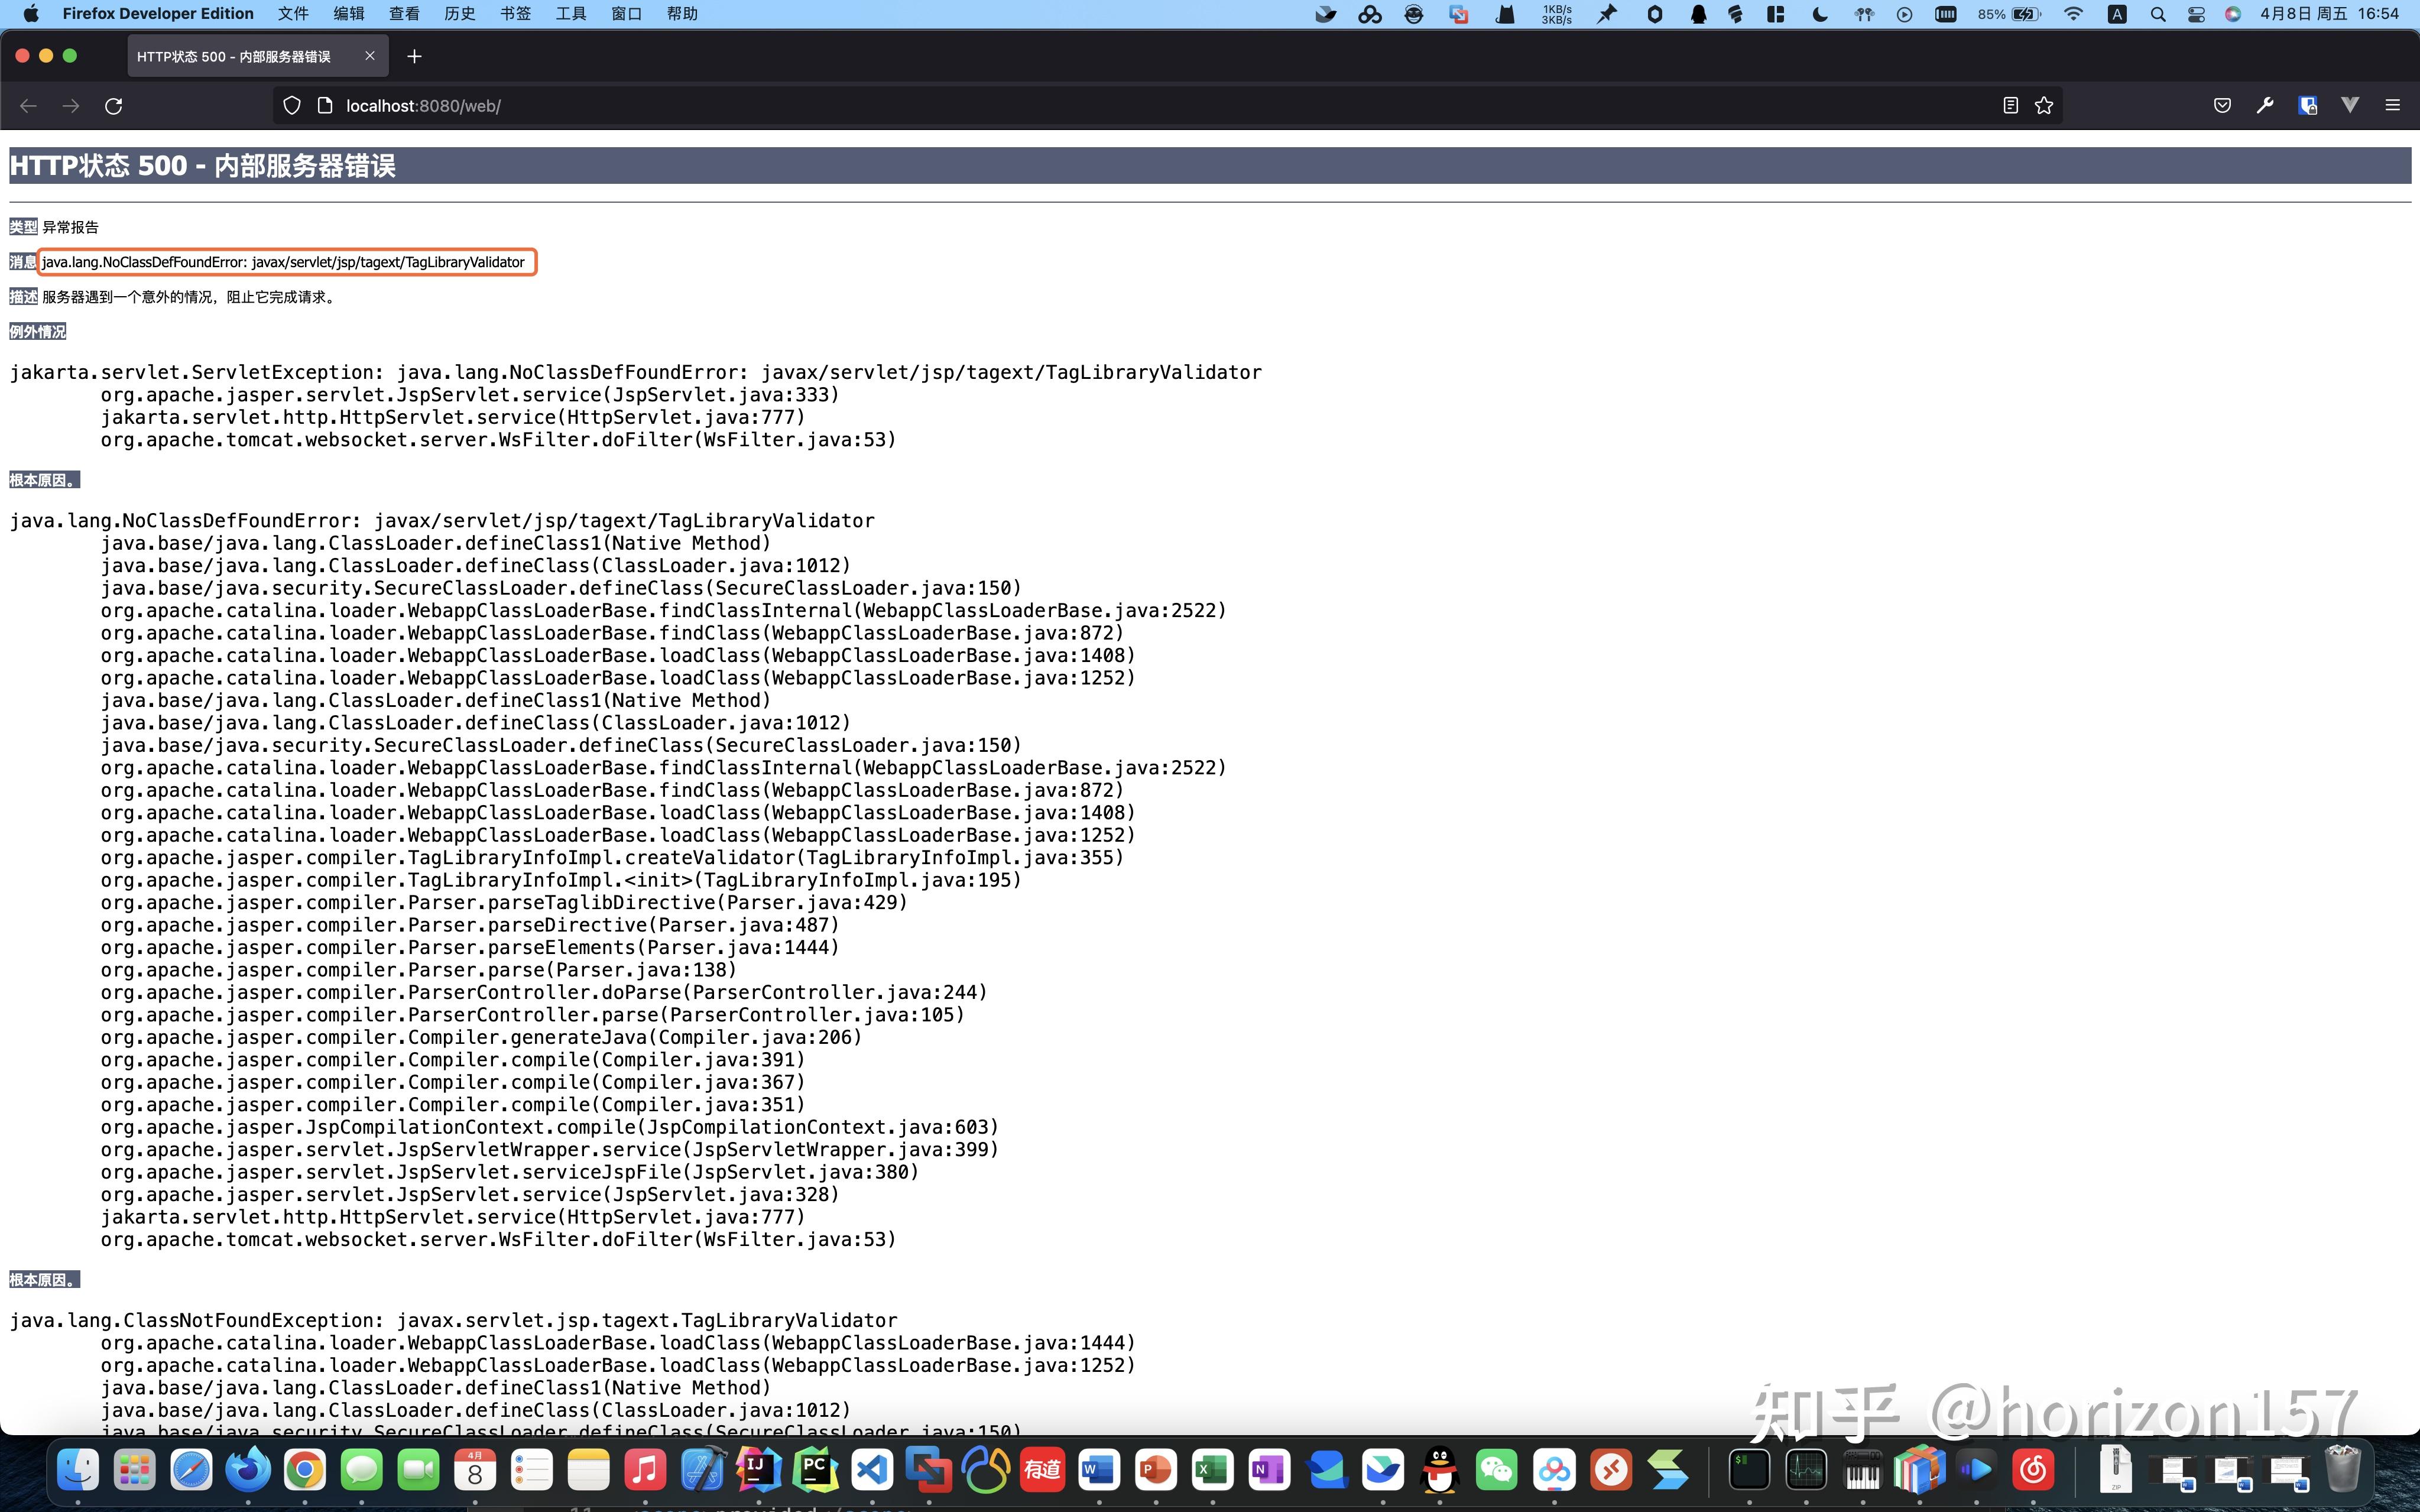The height and width of the screenshot is (1512, 2420).
Task: Open NetEase Cloud Music from the Dock
Action: pyautogui.click(x=2033, y=1470)
